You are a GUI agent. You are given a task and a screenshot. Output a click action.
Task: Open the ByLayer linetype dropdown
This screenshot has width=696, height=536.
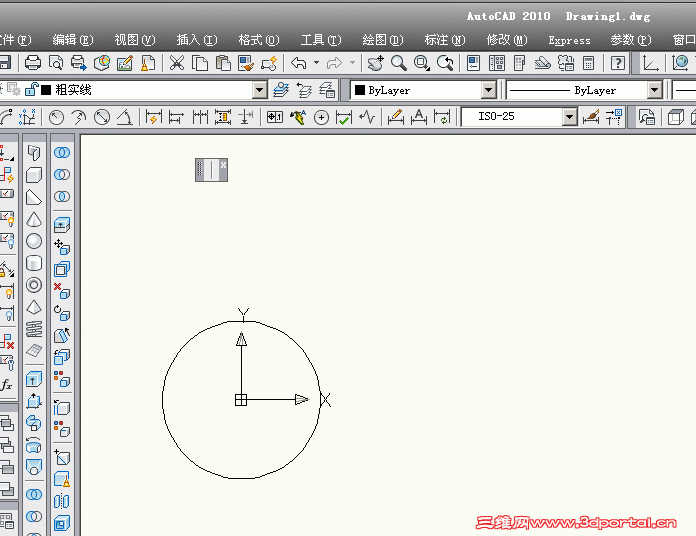(654, 90)
